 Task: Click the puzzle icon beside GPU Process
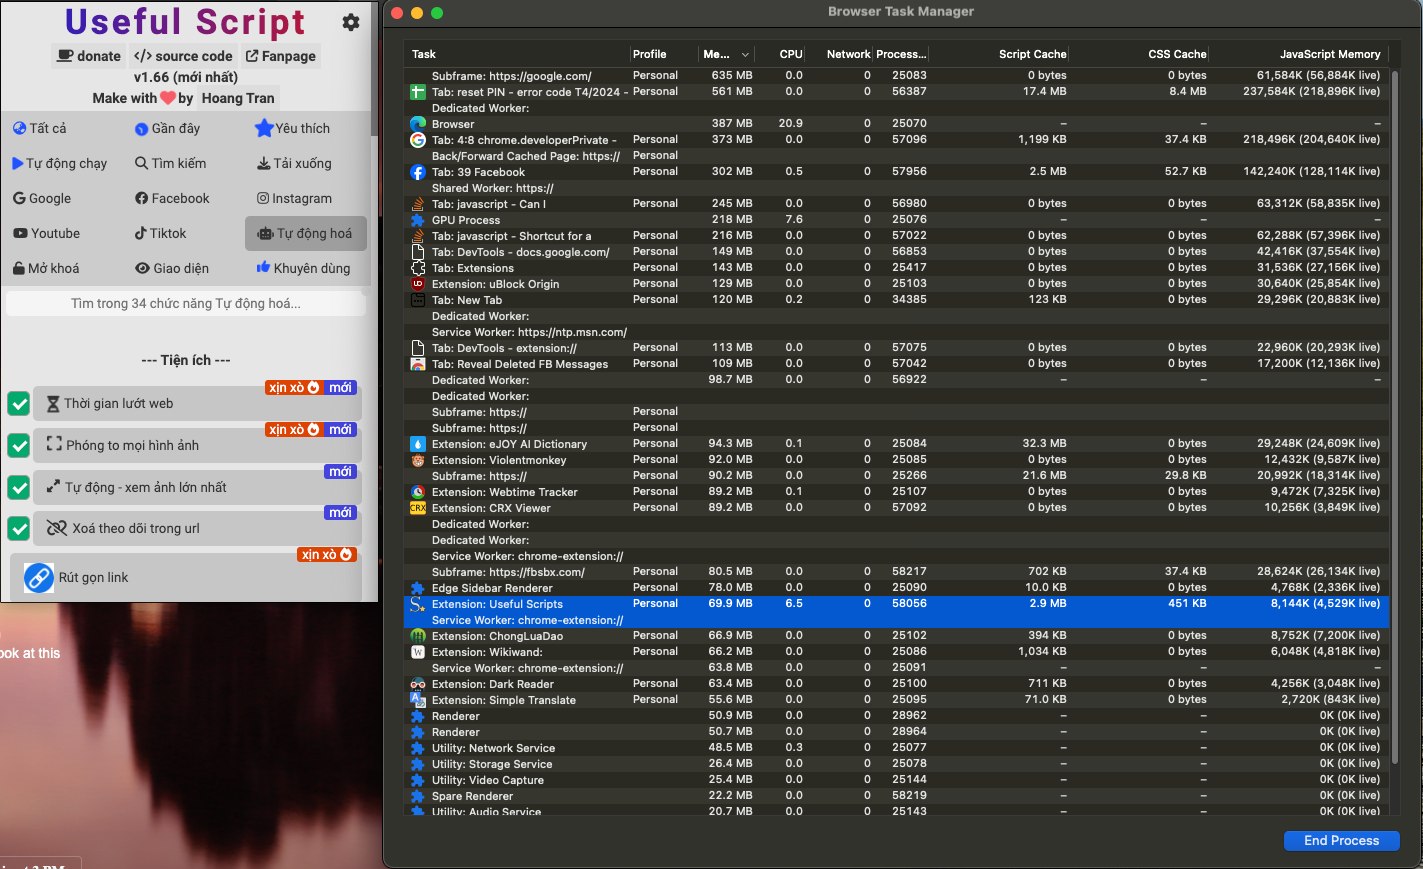click(418, 220)
